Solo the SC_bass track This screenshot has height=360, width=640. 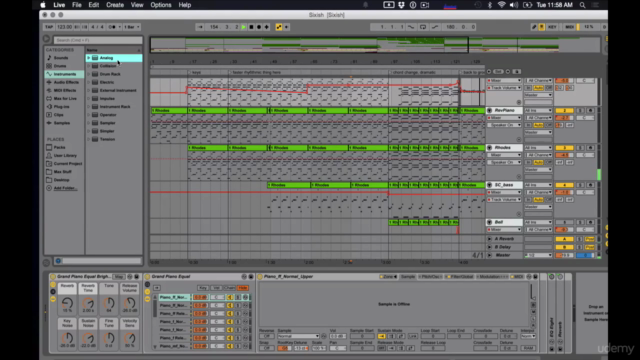(580, 185)
